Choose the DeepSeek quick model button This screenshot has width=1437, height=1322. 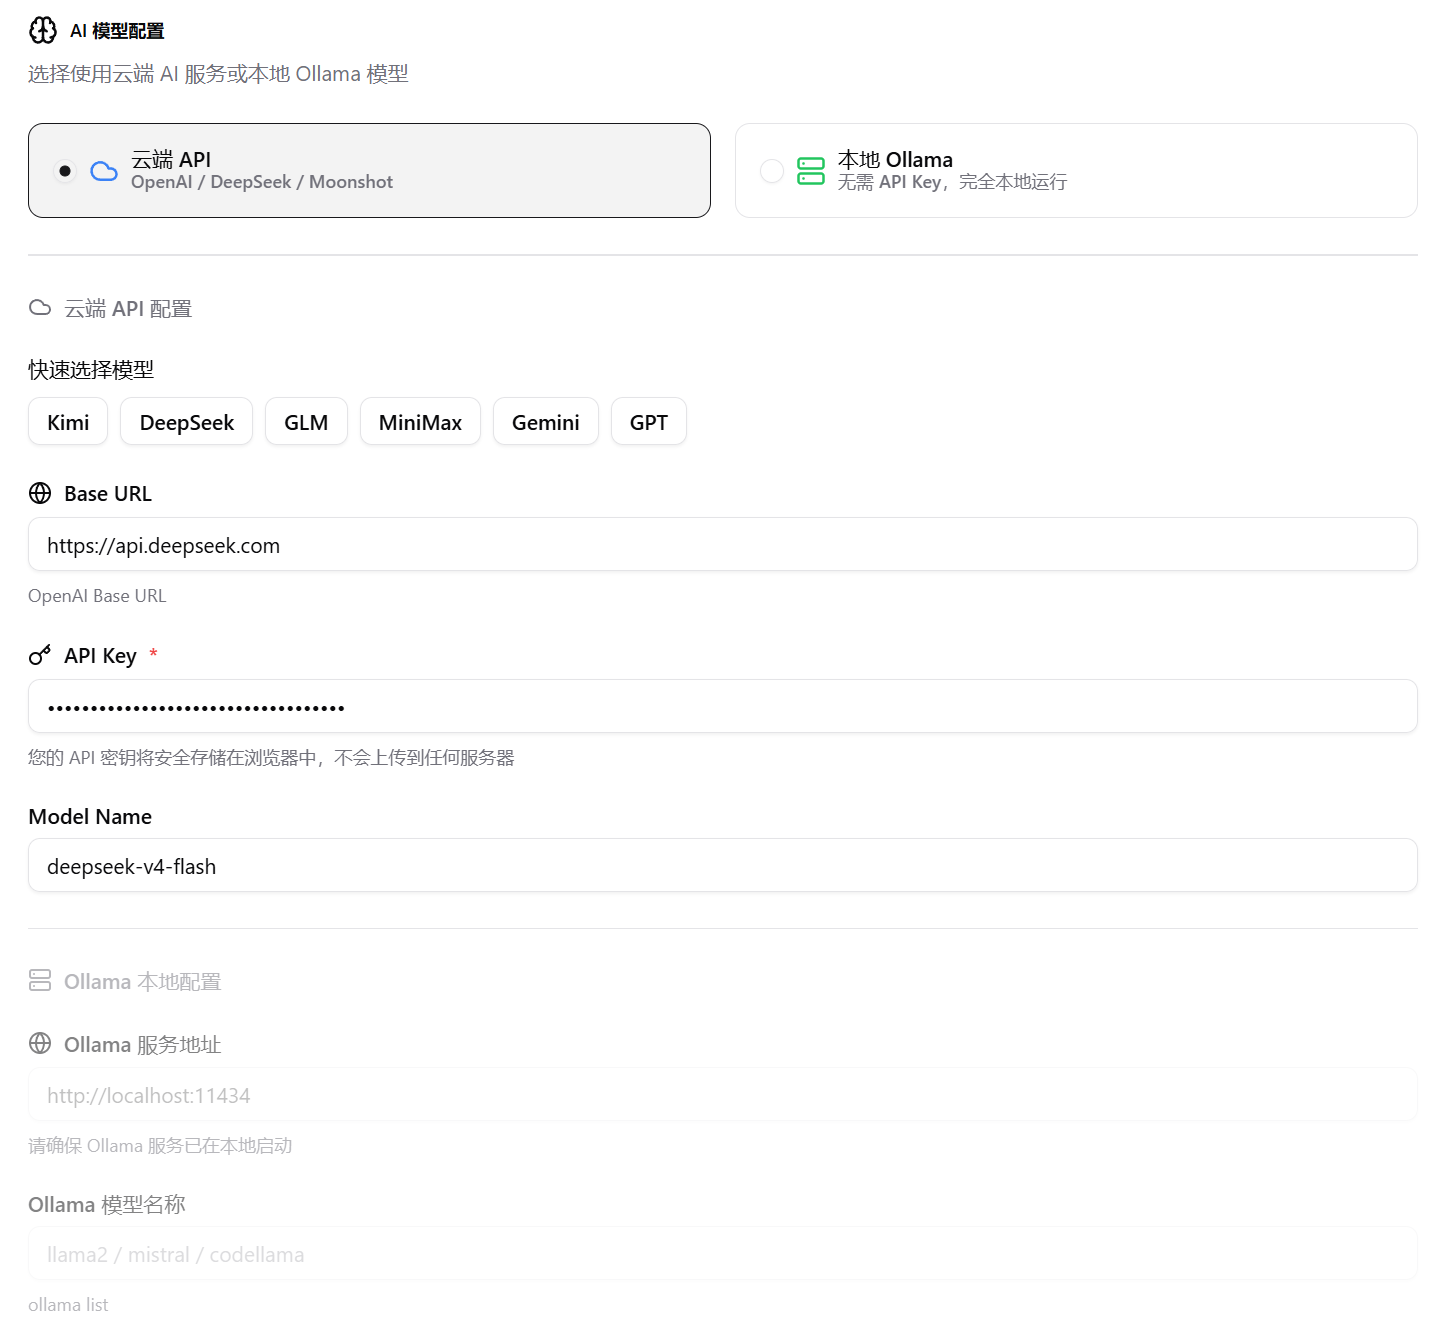[x=187, y=422]
